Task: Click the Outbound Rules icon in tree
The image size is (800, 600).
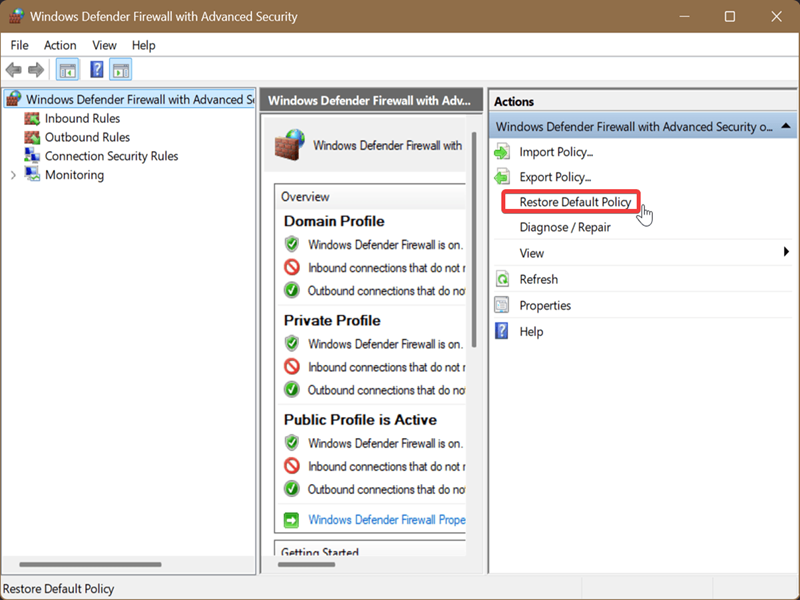Action: pos(32,137)
